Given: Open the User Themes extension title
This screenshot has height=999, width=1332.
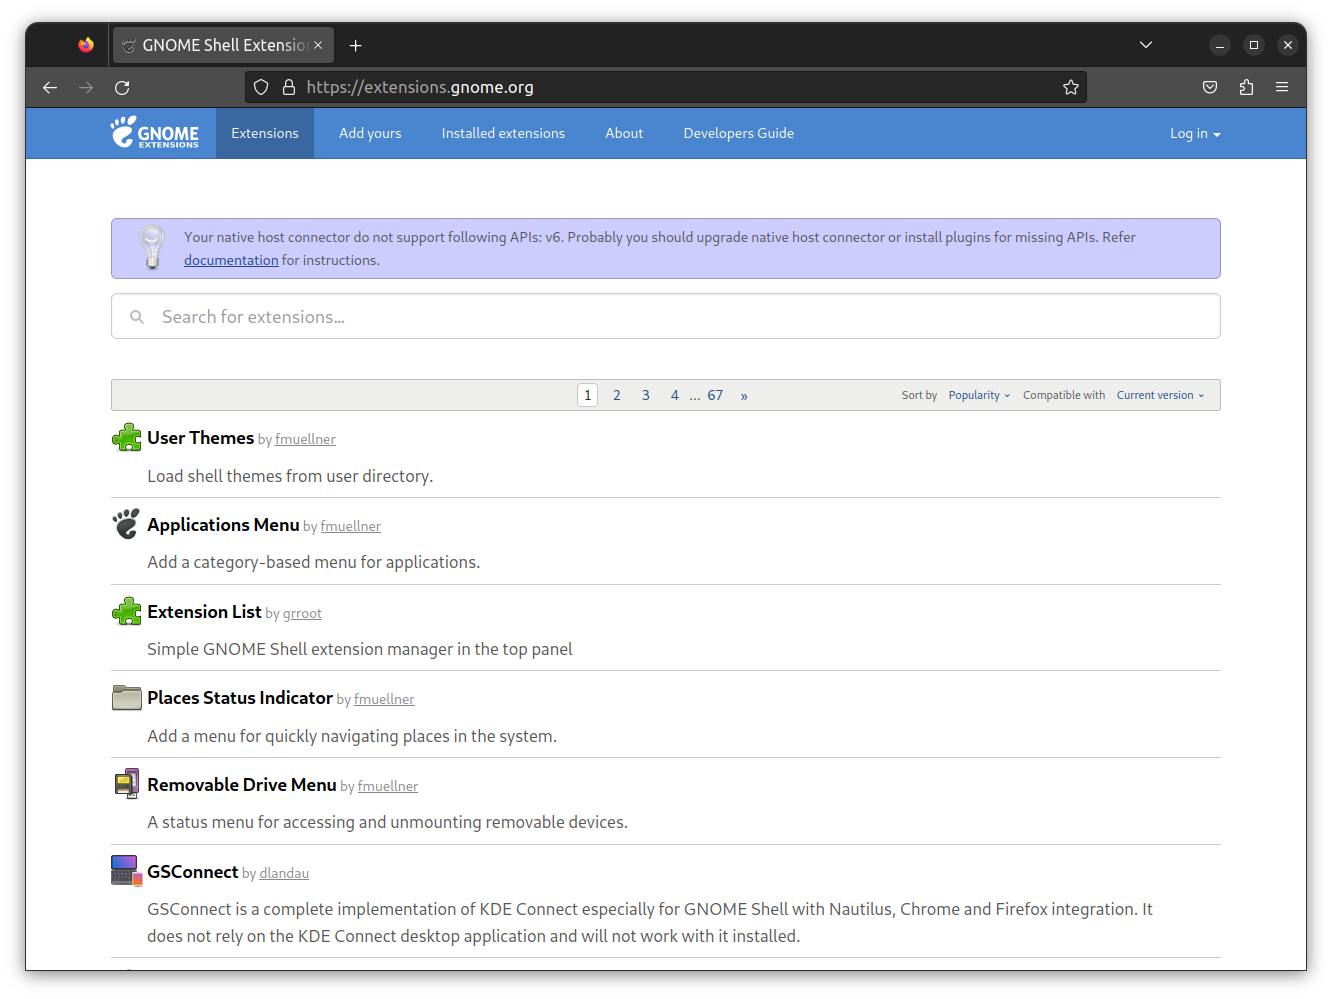Looking at the screenshot, I should pyautogui.click(x=200, y=438).
